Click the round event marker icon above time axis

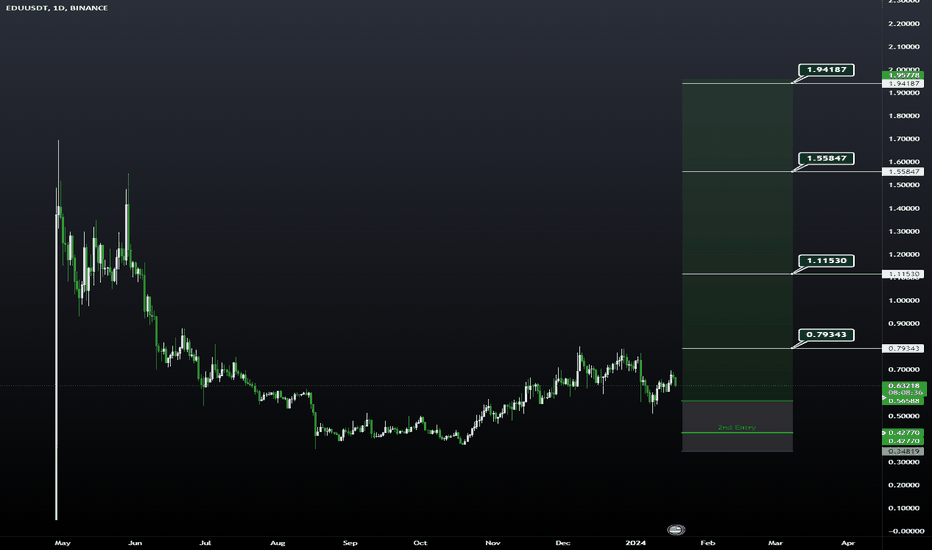[x=676, y=529]
